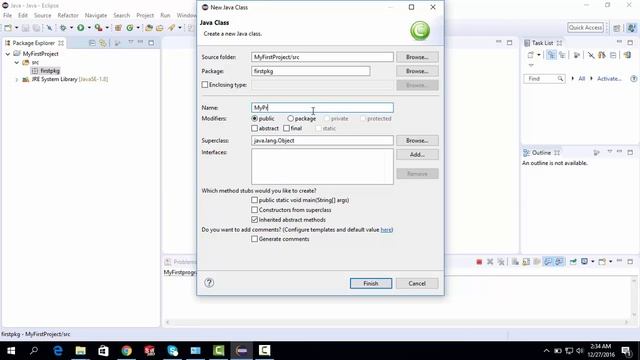Click Browse next to Superclass field

coord(417,140)
